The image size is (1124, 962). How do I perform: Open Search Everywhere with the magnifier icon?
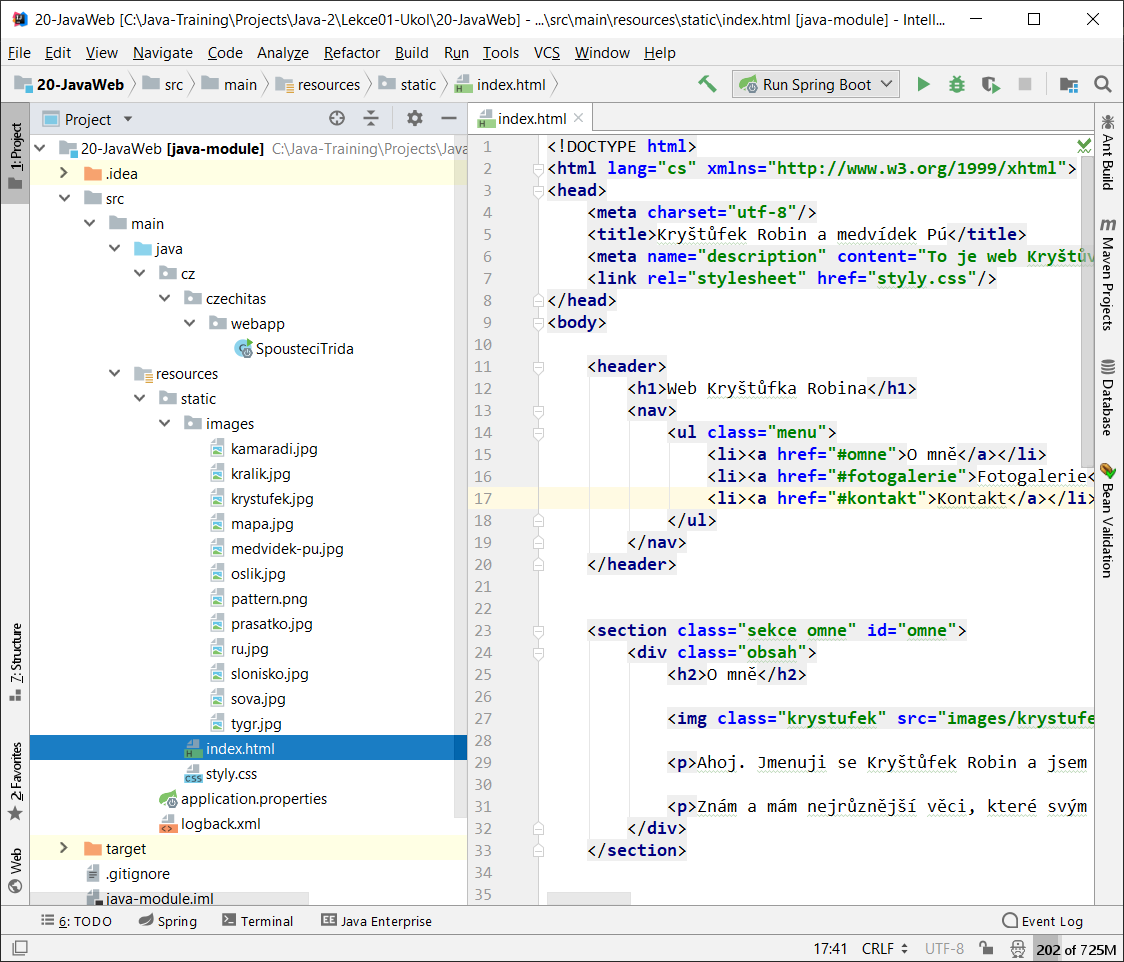(1102, 84)
